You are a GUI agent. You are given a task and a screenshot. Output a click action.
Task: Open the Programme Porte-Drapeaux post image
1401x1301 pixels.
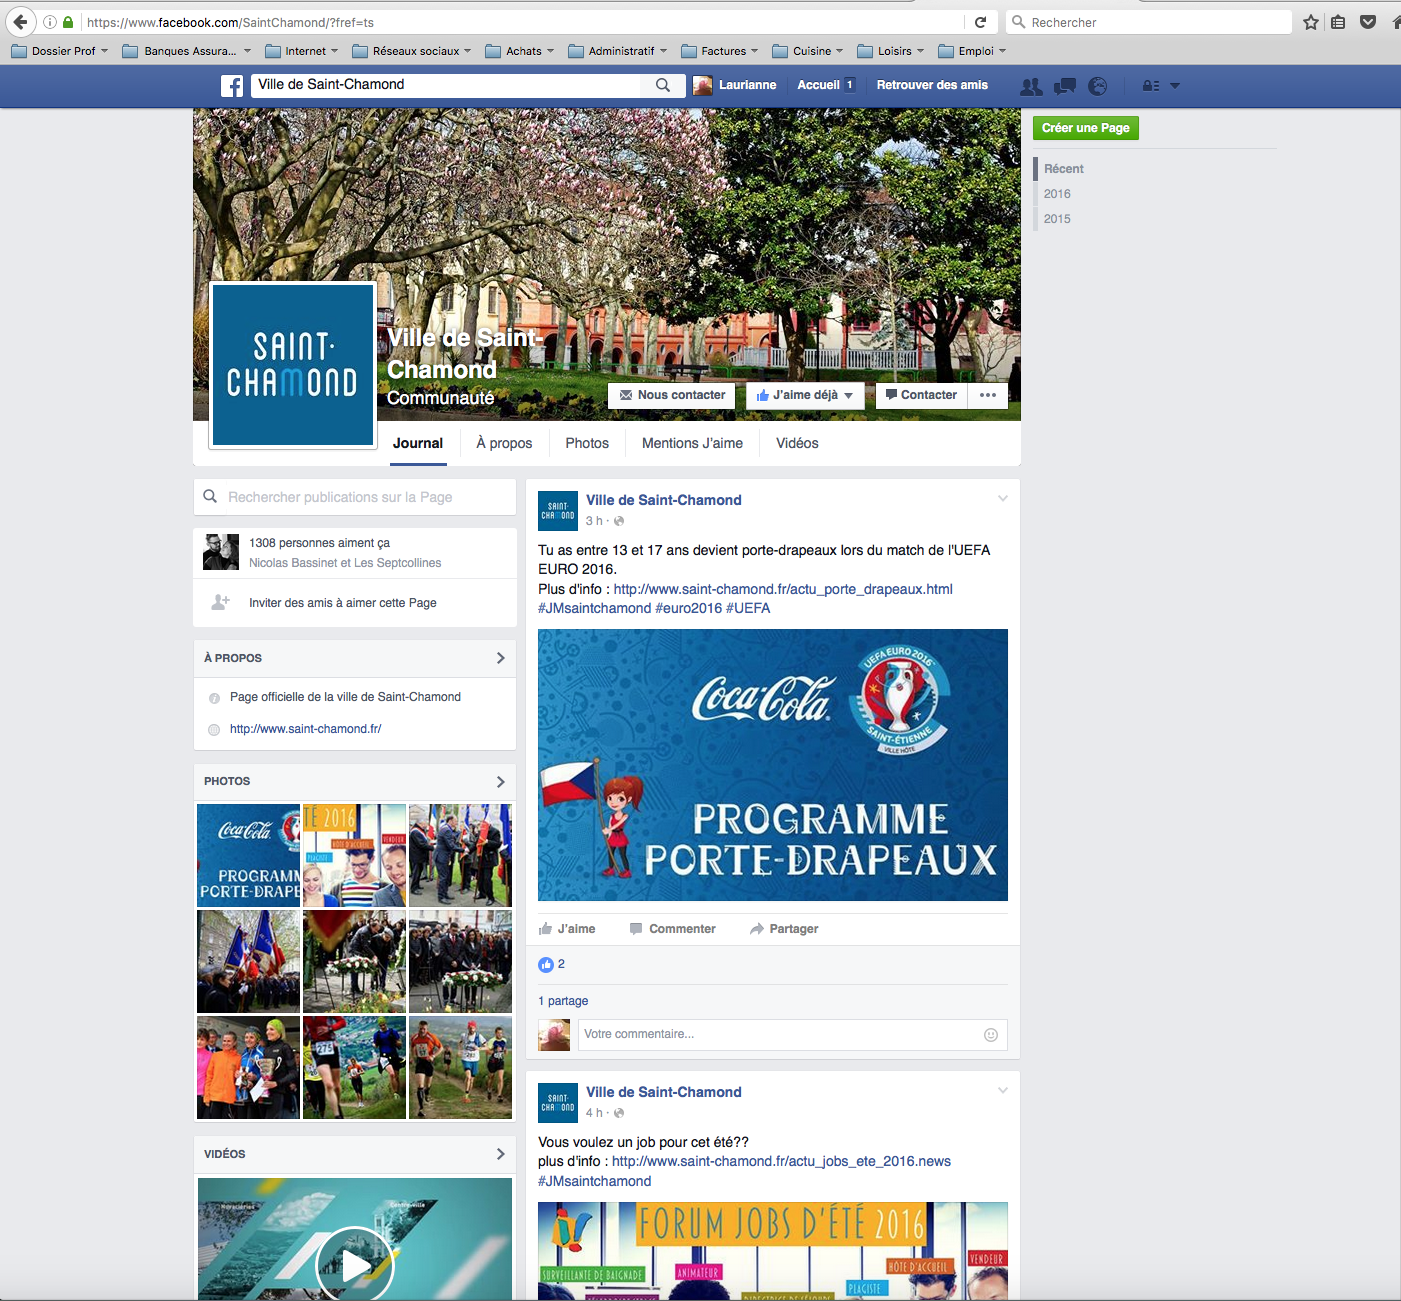pos(773,765)
